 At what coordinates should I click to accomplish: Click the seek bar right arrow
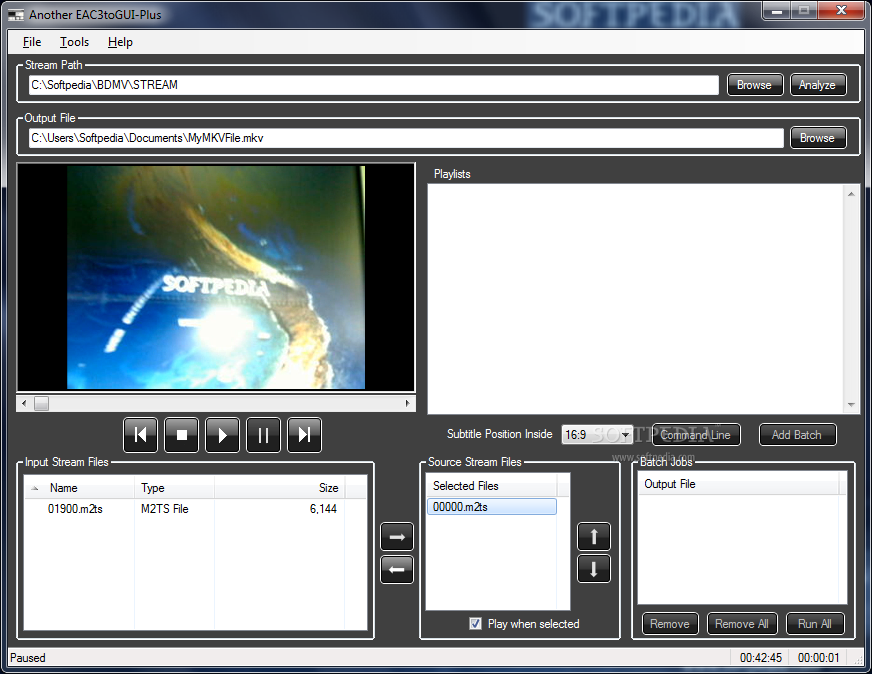408,403
